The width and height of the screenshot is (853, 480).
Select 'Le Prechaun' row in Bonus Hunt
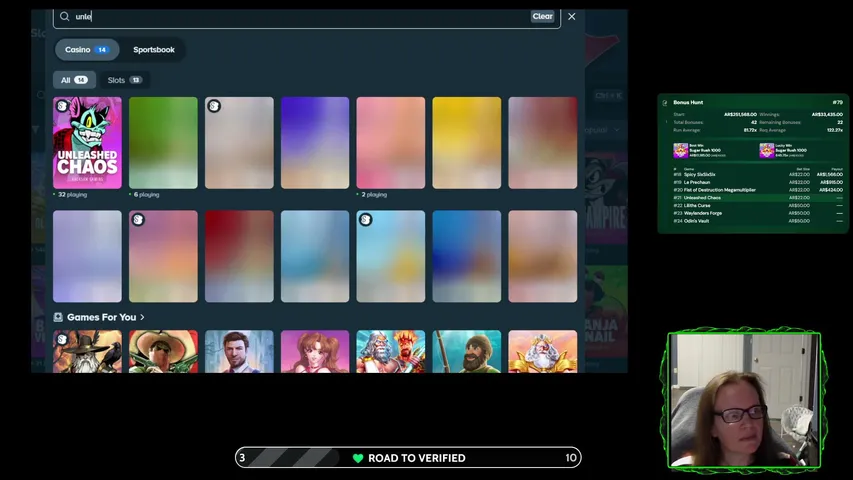(758, 182)
